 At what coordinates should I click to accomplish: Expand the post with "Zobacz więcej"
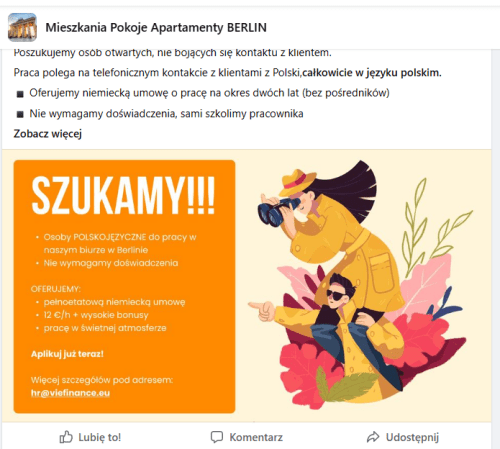(x=48, y=134)
